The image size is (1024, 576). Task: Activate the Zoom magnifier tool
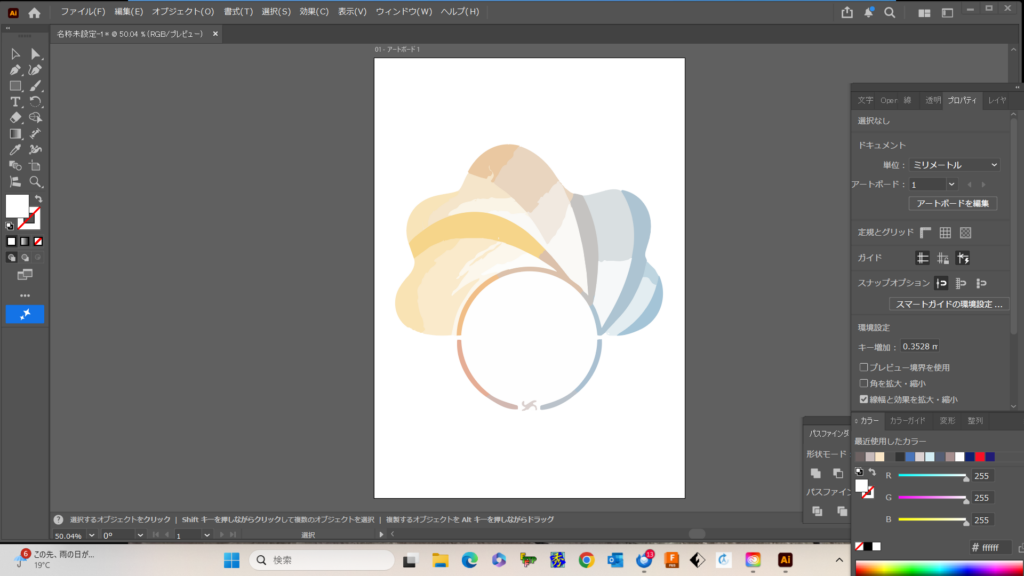[x=35, y=182]
